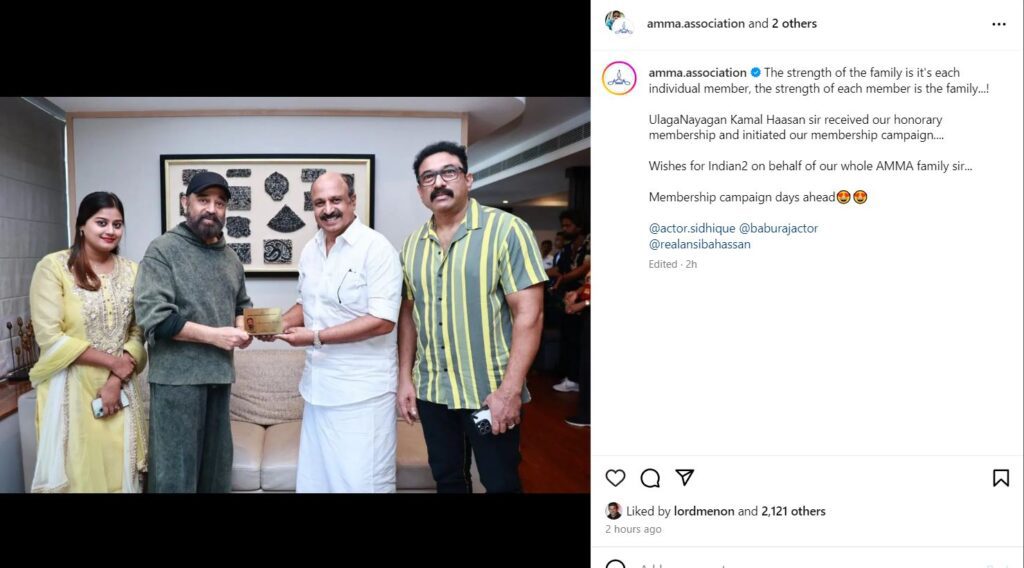Click the emoji icon in comment field
The height and width of the screenshot is (568, 1024).
click(x=615, y=565)
